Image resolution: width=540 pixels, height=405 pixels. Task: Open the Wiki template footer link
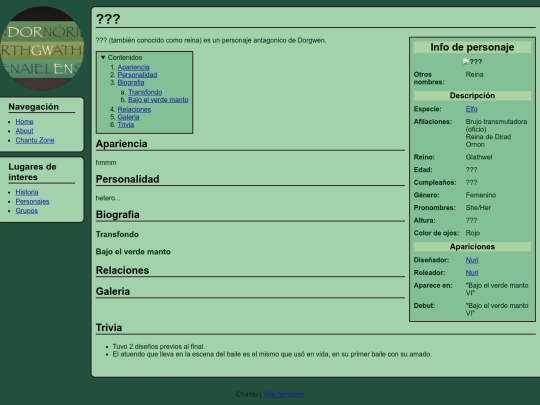coord(283,394)
